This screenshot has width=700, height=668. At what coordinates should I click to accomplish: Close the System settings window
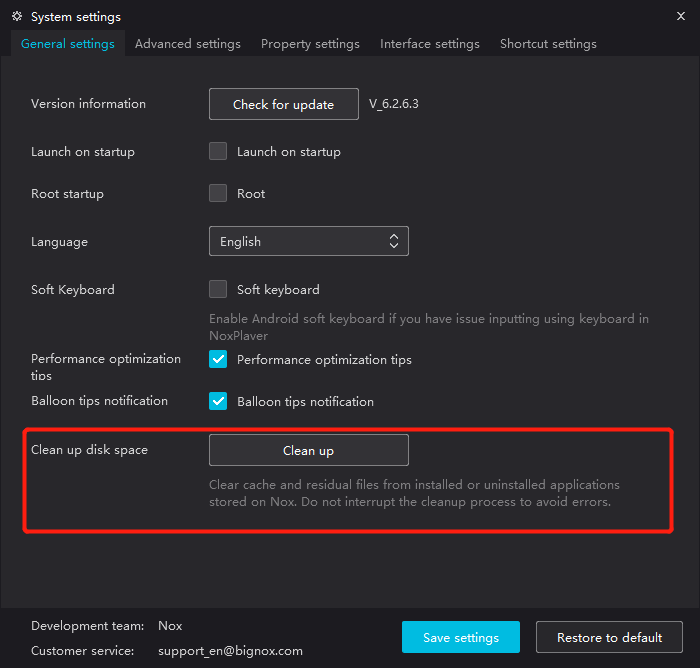[x=681, y=16]
